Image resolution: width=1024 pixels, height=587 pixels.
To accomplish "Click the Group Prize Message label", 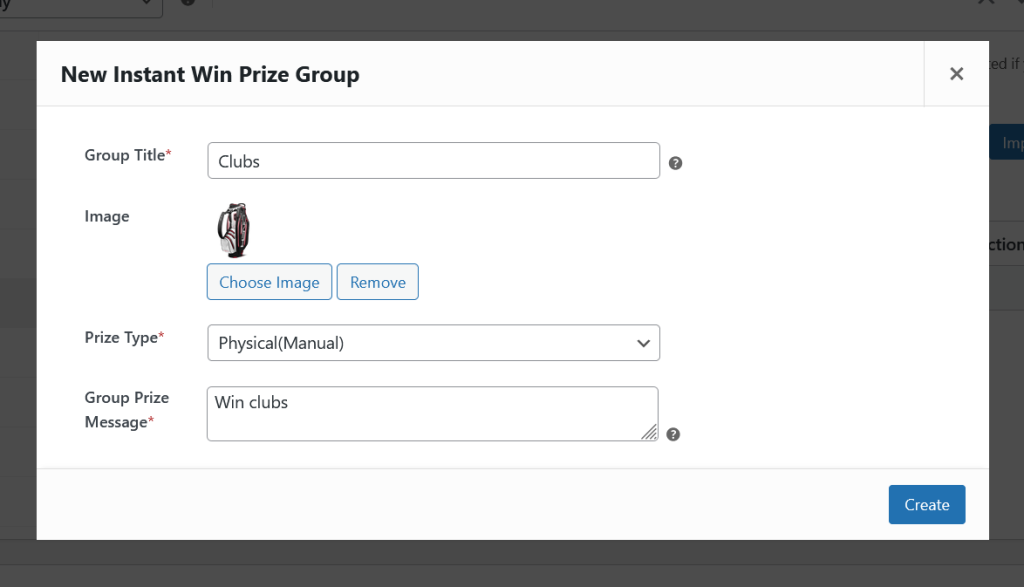I will tap(127, 410).
